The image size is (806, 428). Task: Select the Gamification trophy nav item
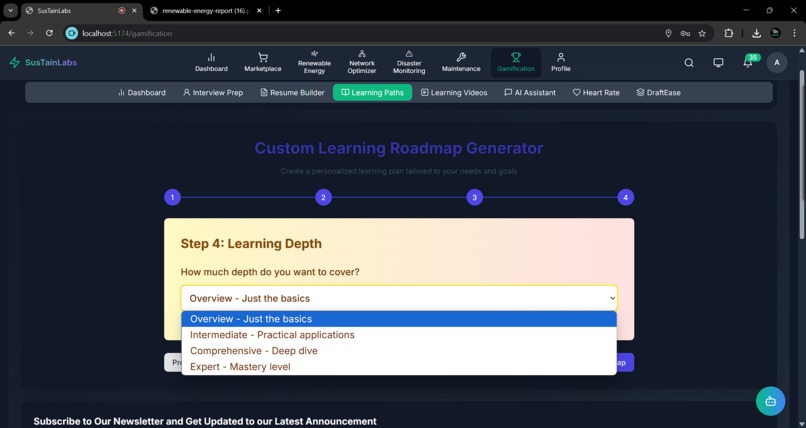click(516, 63)
